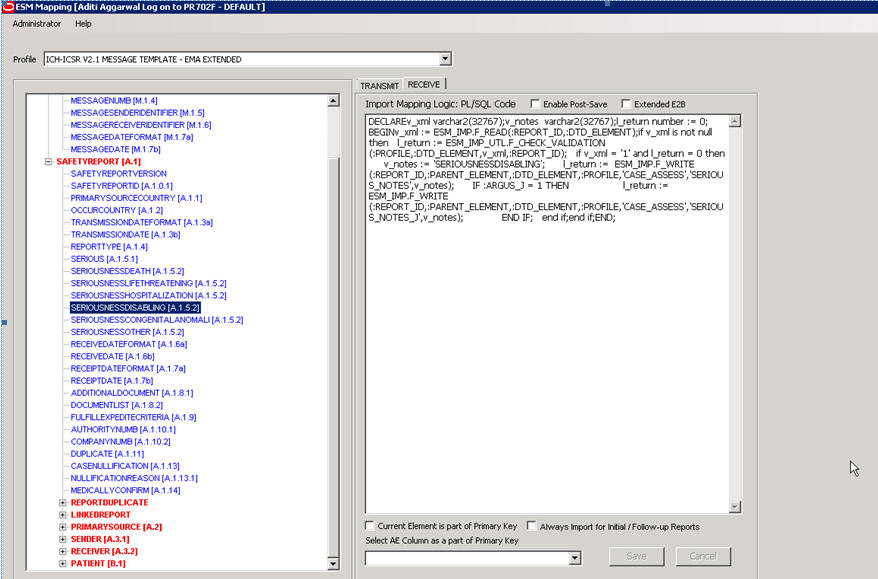Select SERIOUSNESSCONGENITALANOMALI element

(x=157, y=320)
